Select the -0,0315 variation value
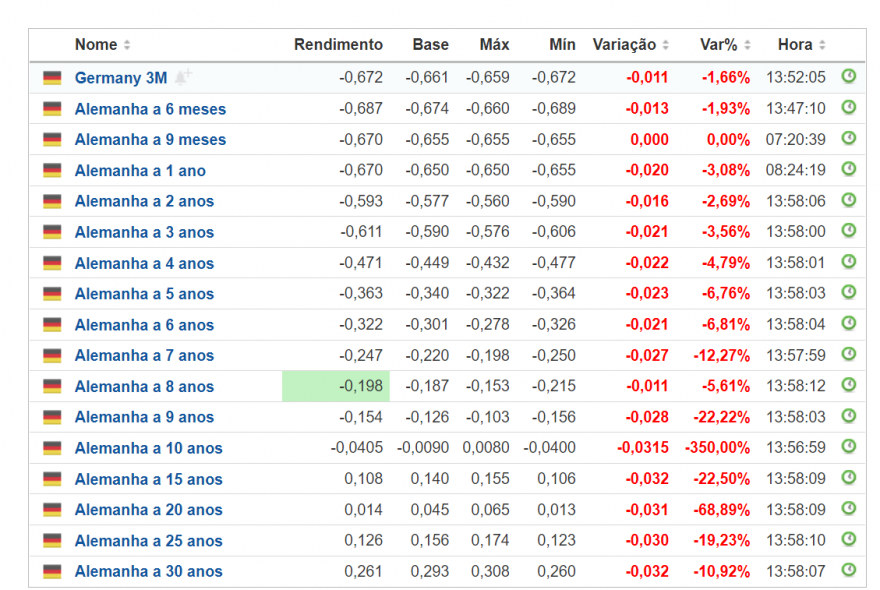Image resolution: width=880 pixels, height=590 pixels. click(643, 448)
